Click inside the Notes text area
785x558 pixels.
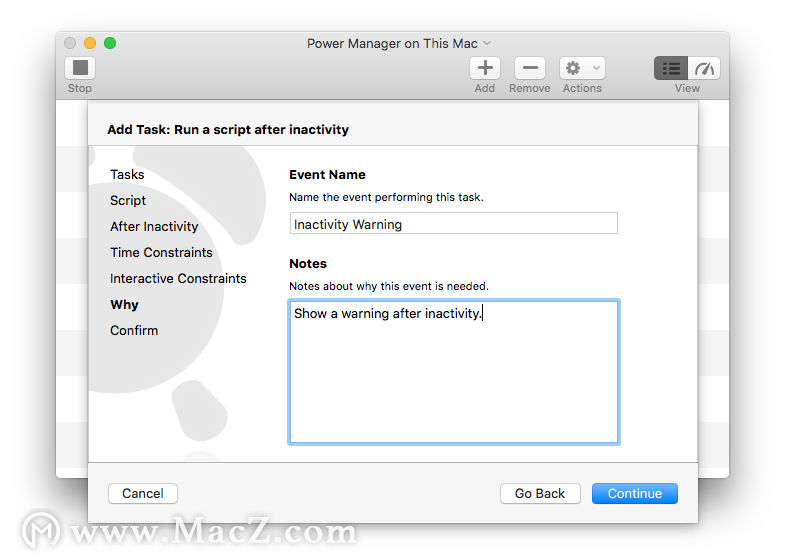(454, 372)
